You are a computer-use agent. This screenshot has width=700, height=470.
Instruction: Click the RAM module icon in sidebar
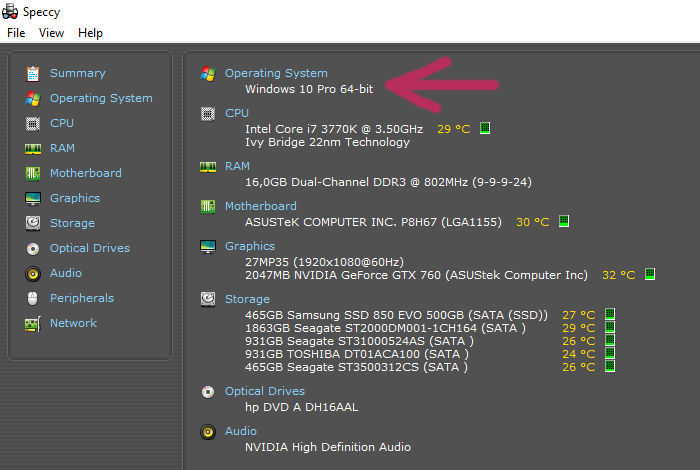33,148
